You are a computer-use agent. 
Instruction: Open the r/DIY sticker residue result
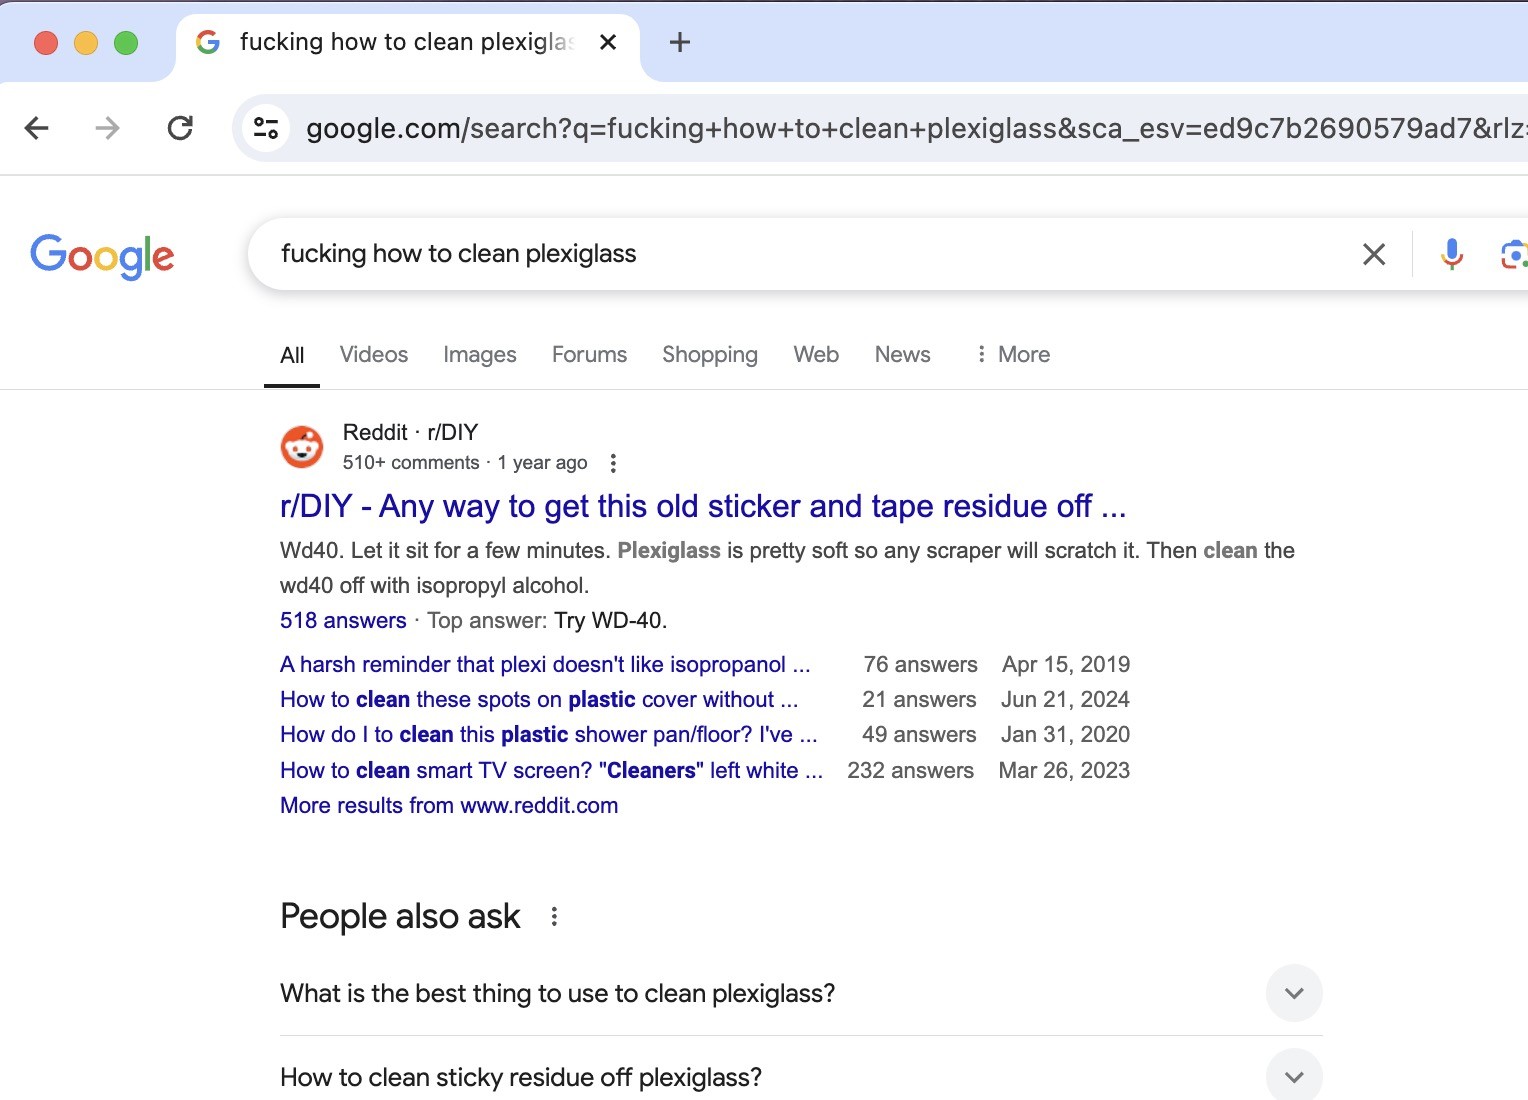[702, 506]
